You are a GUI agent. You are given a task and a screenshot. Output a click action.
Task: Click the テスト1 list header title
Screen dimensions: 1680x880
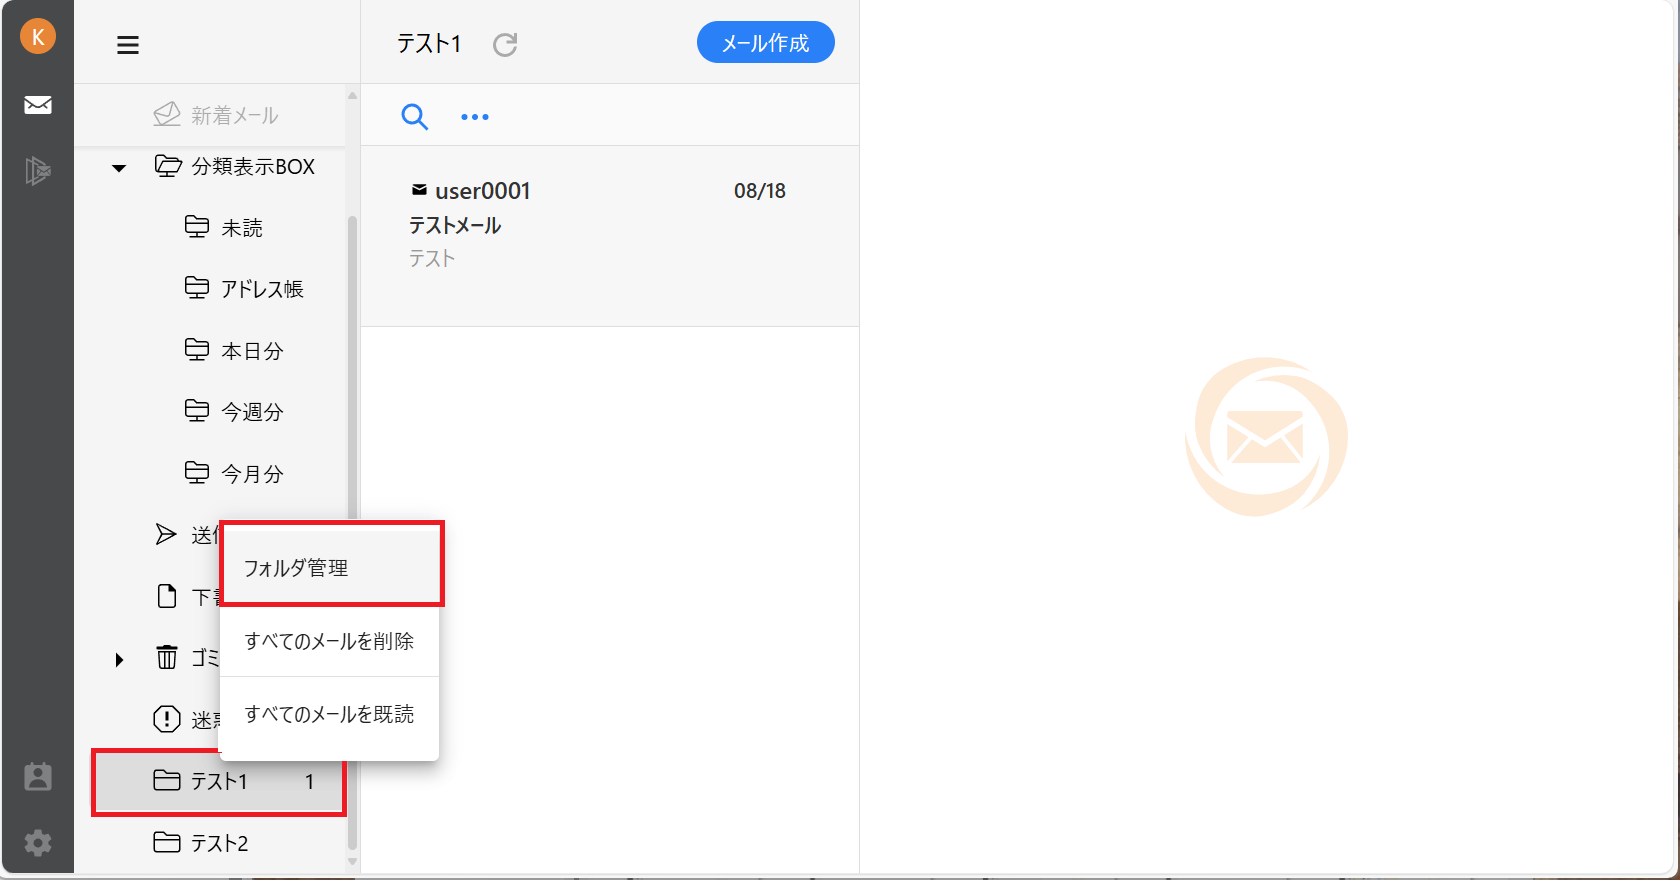(x=429, y=44)
